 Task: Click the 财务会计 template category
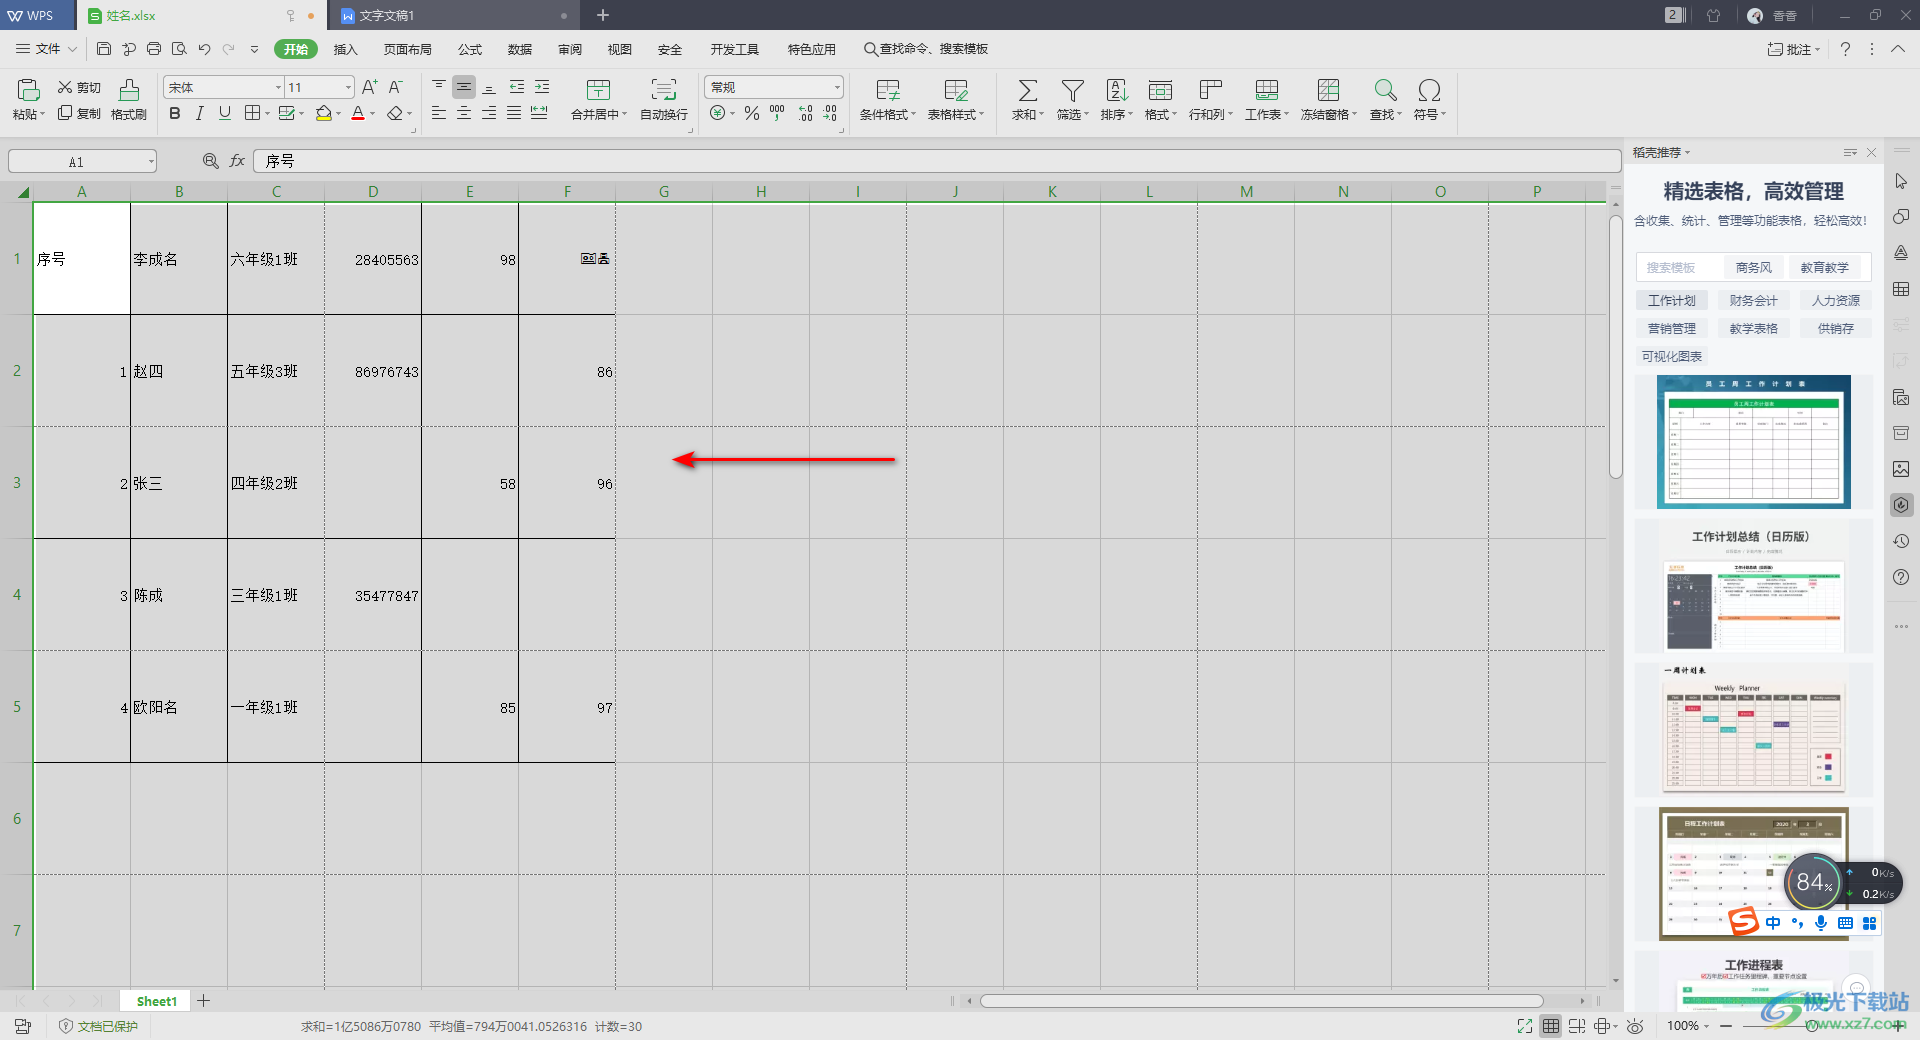tap(1753, 300)
